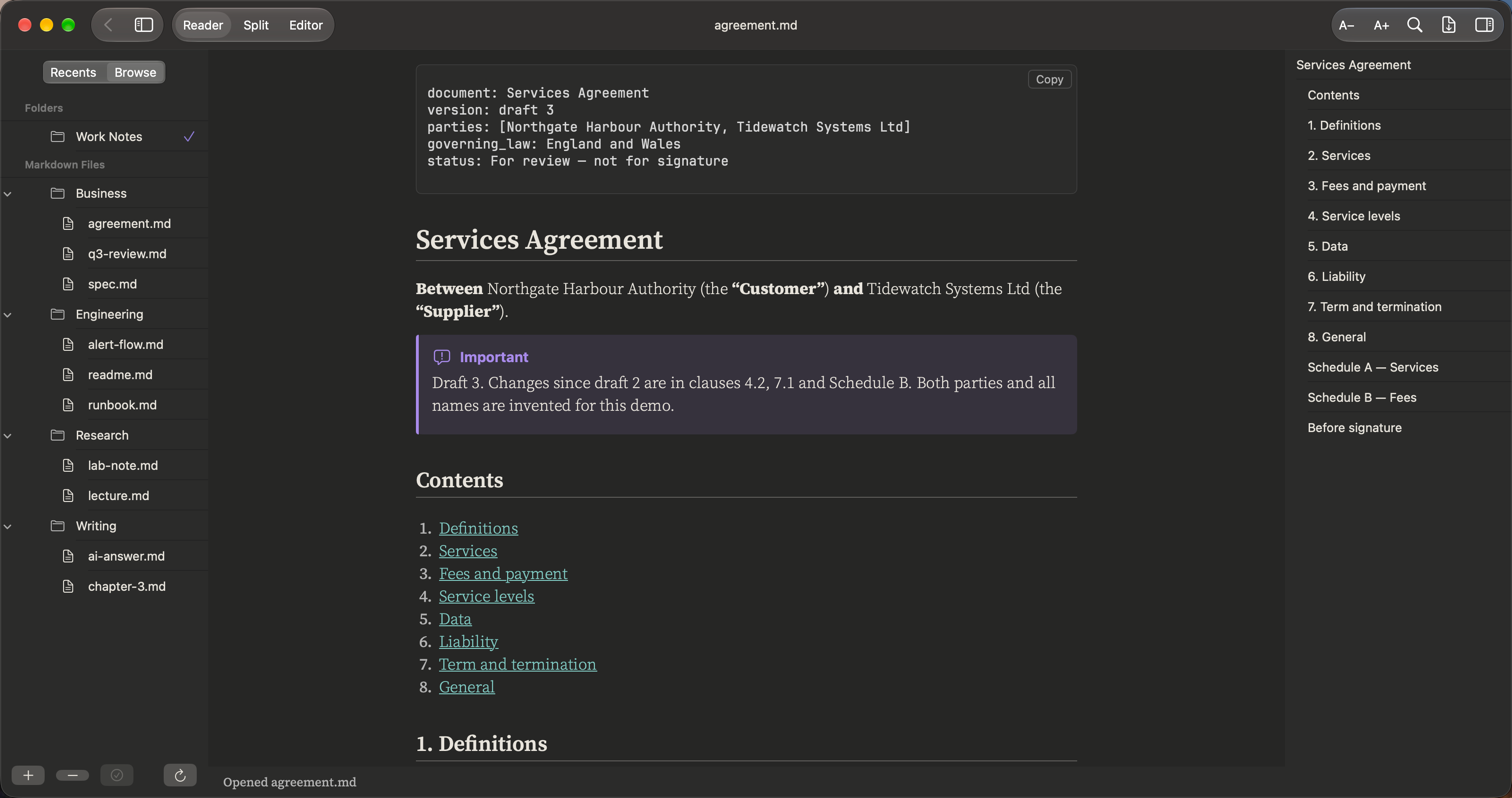The image size is (1512, 798).
Task: Open readme.md in the file tree
Action: click(x=120, y=375)
